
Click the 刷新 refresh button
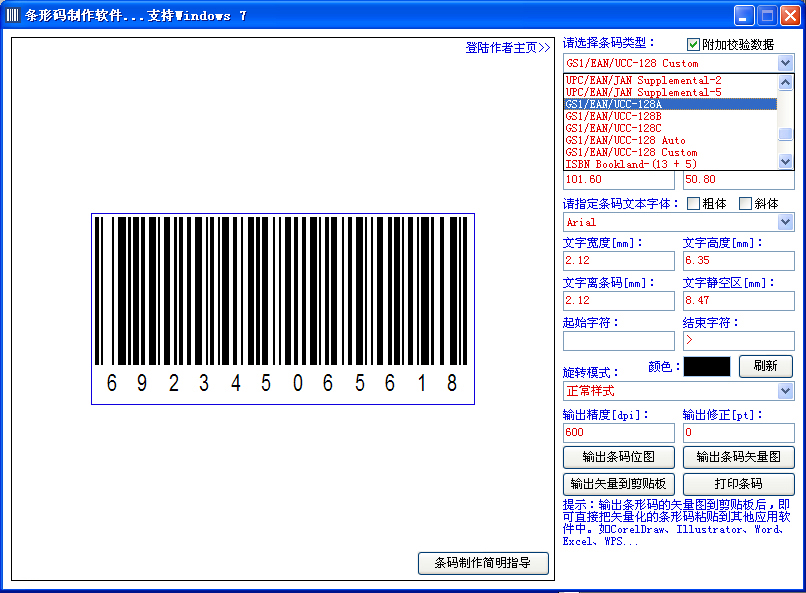[x=765, y=367]
